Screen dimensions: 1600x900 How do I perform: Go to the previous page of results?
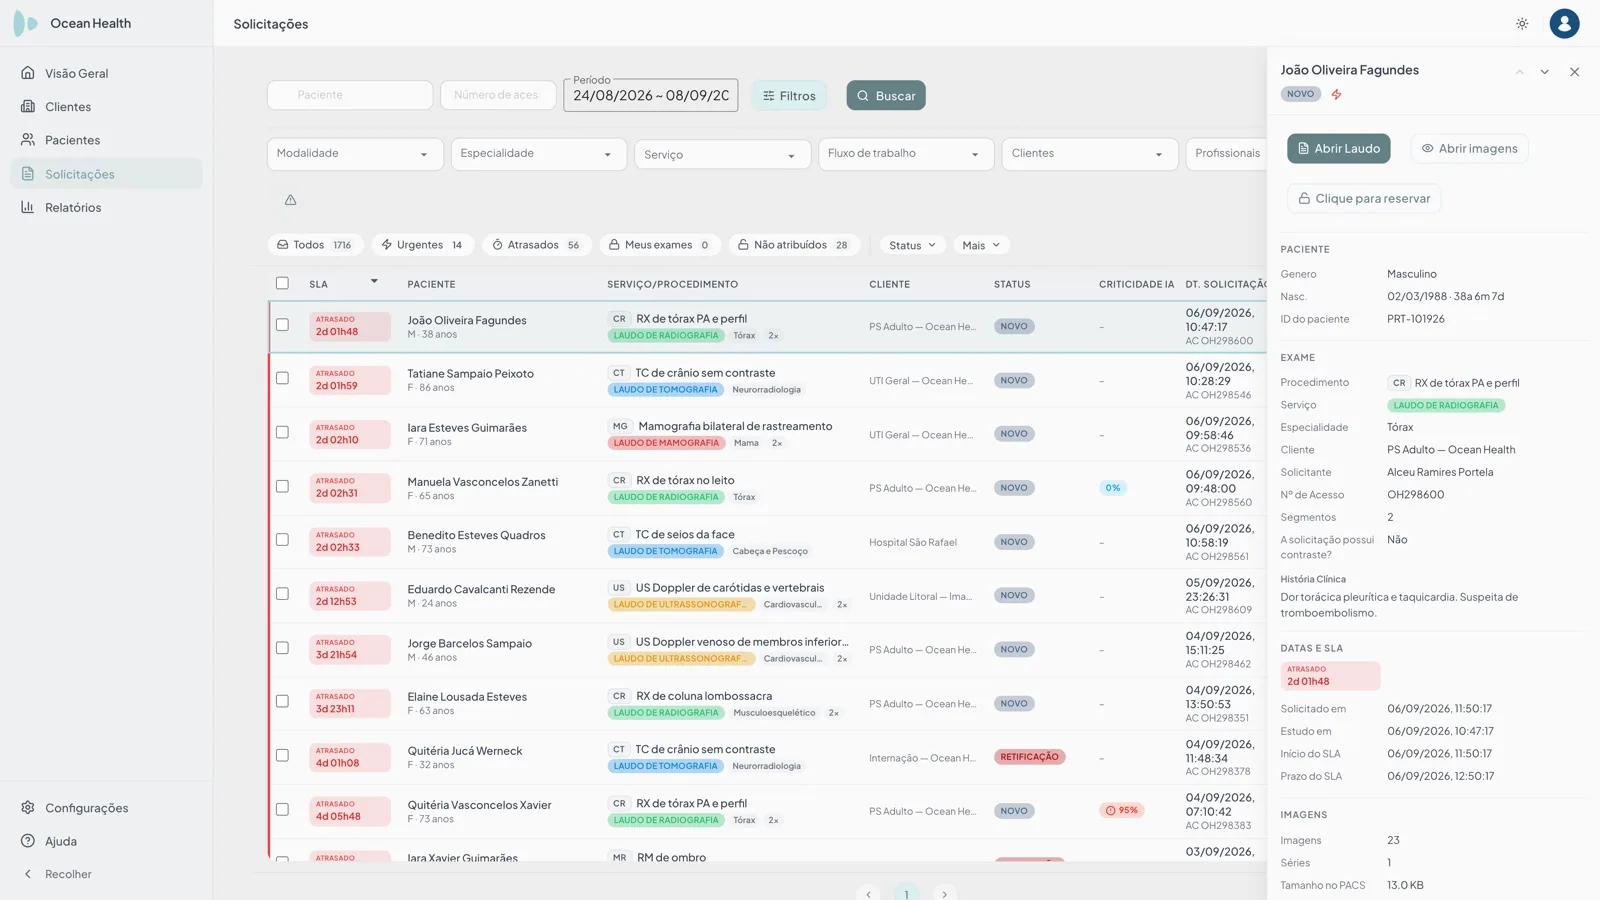pos(868,894)
